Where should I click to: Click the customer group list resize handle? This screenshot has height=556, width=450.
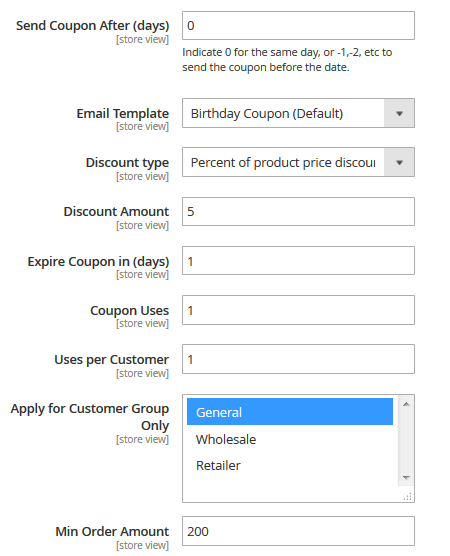tap(408, 496)
